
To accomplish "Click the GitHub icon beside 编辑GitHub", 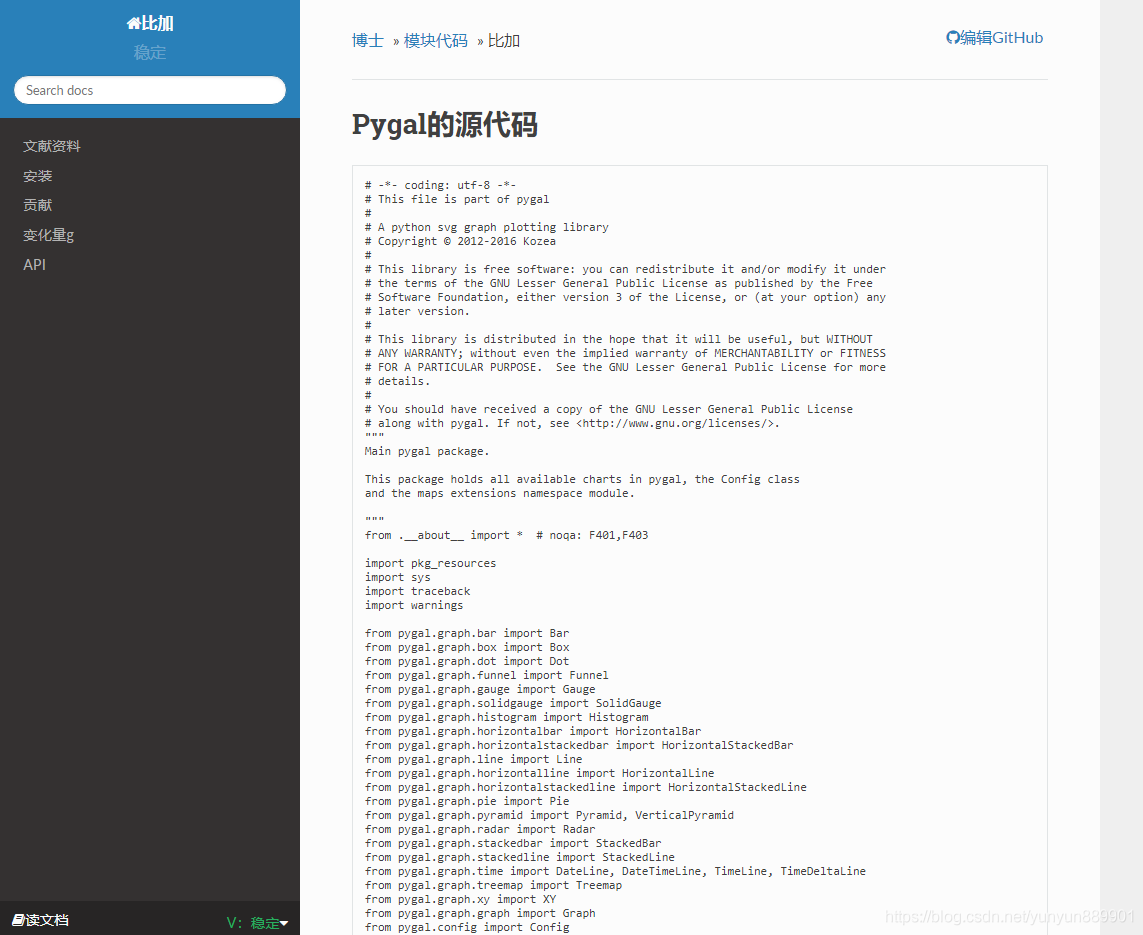I will coord(952,38).
